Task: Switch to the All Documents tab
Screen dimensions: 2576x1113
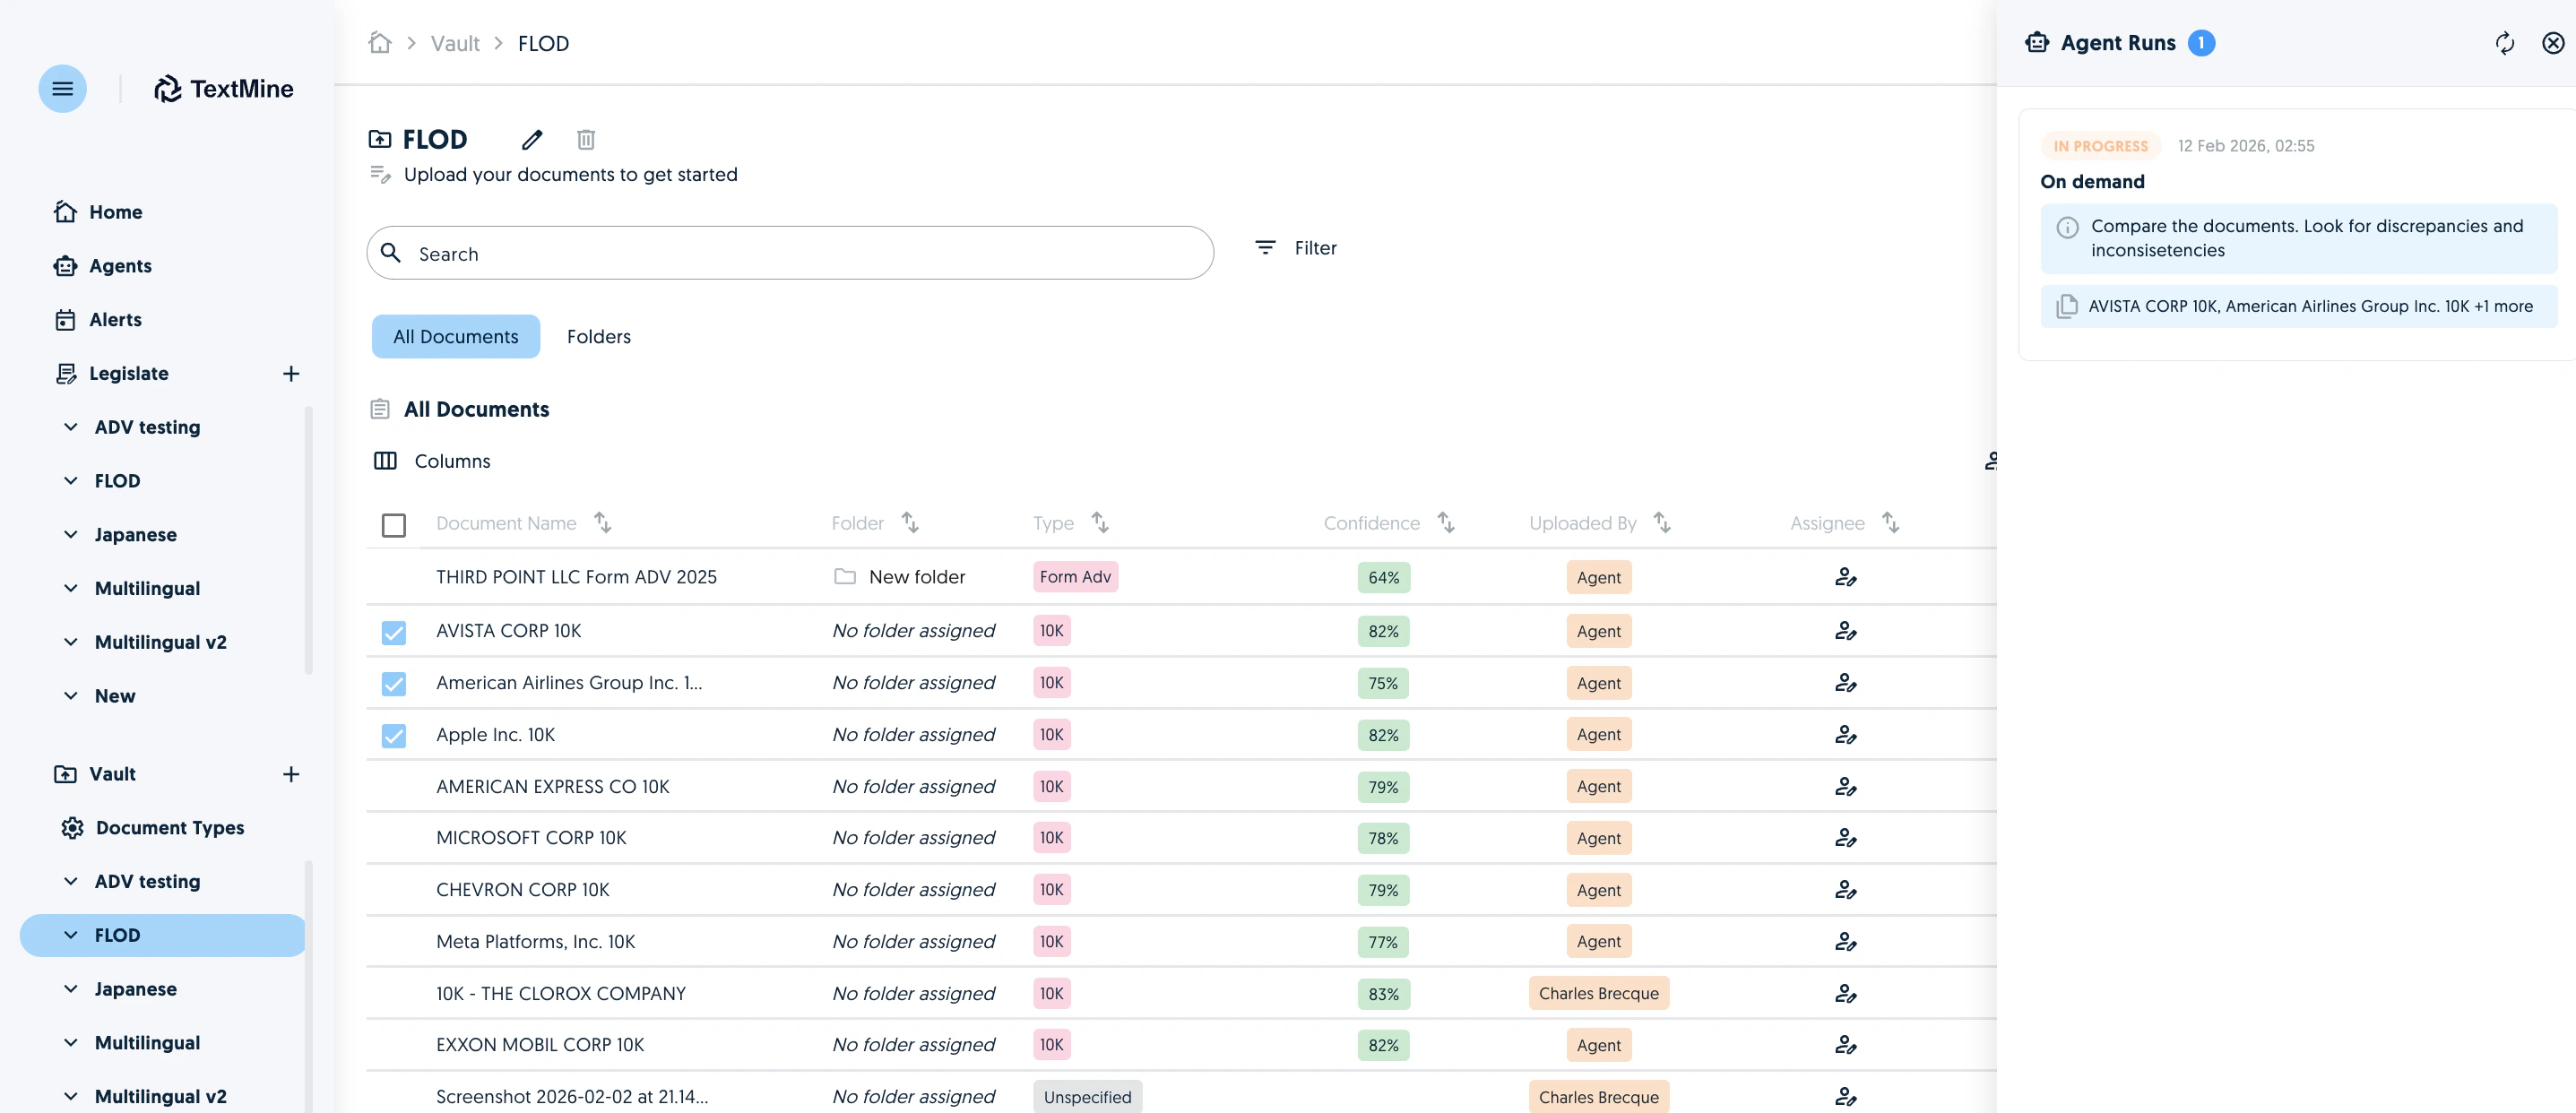Action: pyautogui.click(x=456, y=337)
